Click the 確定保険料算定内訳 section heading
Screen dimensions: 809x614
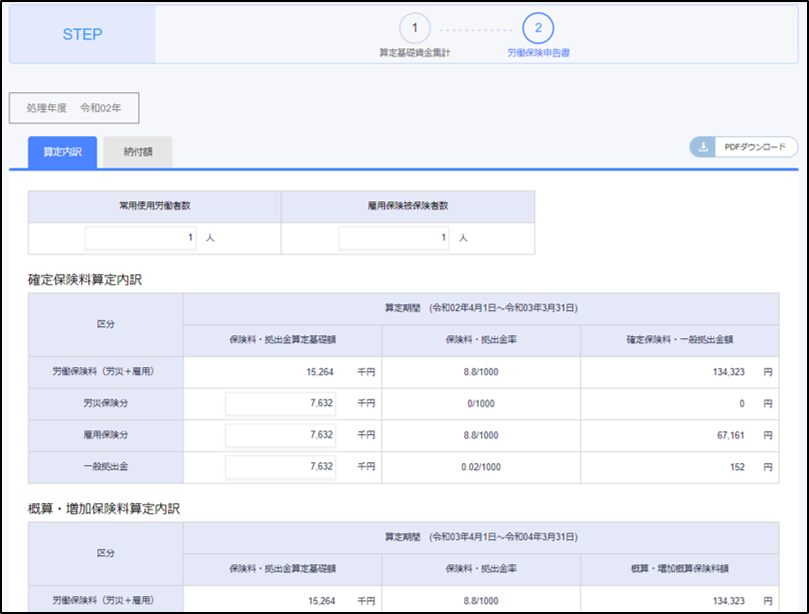pyautogui.click(x=85, y=280)
